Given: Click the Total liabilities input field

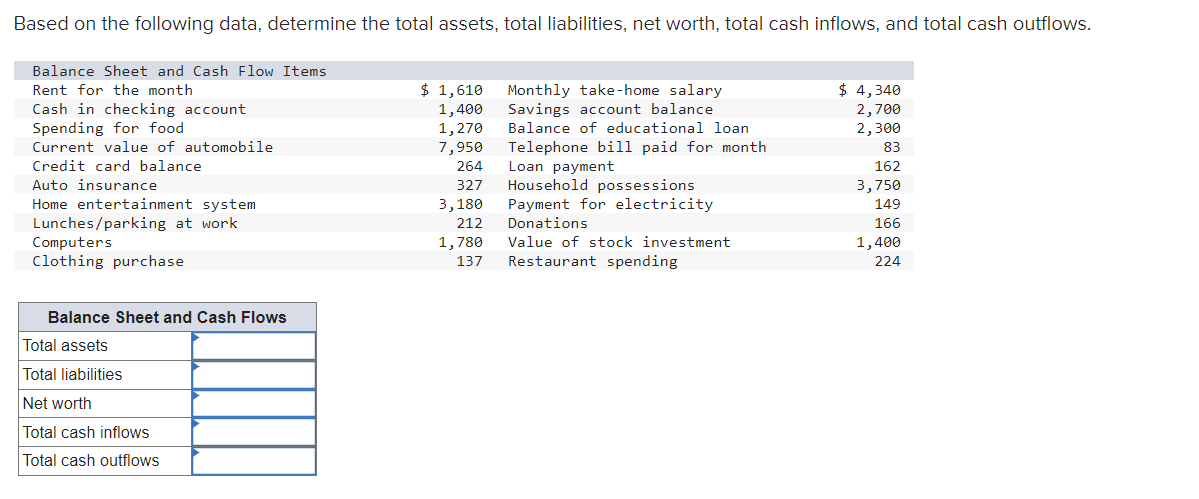Looking at the screenshot, I should 254,374.
